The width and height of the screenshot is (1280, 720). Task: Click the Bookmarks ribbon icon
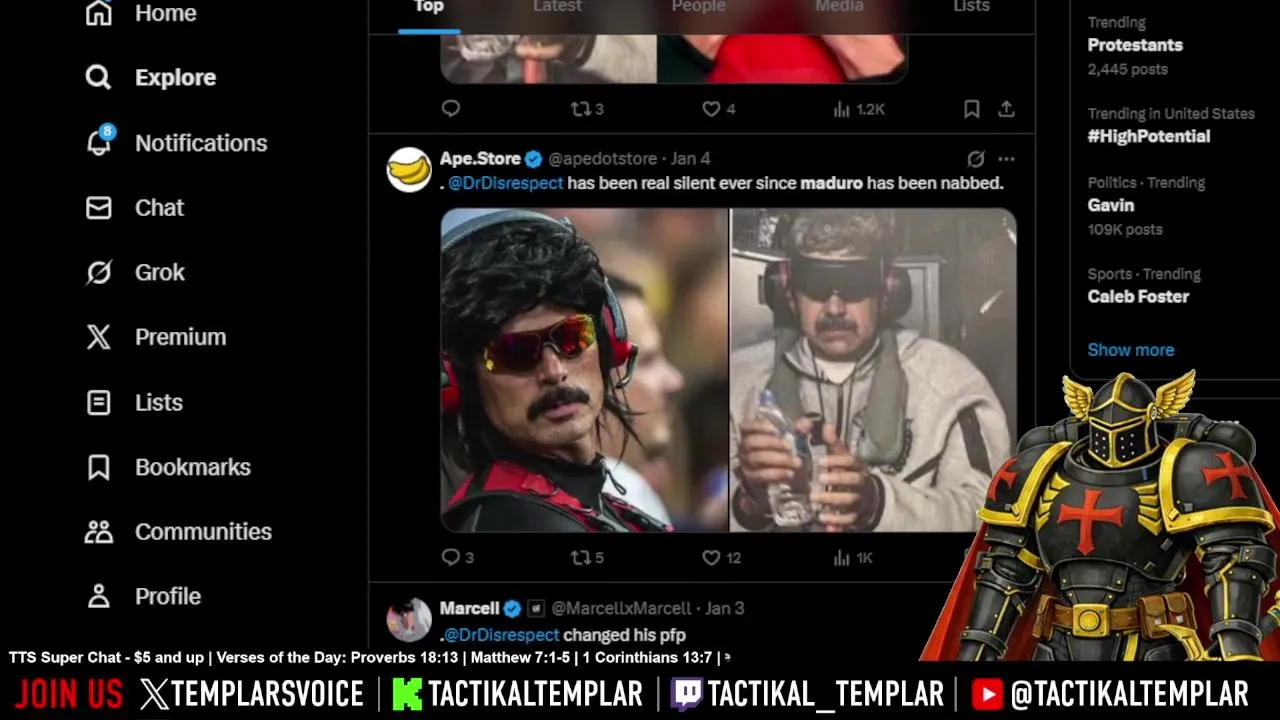[x=98, y=467]
